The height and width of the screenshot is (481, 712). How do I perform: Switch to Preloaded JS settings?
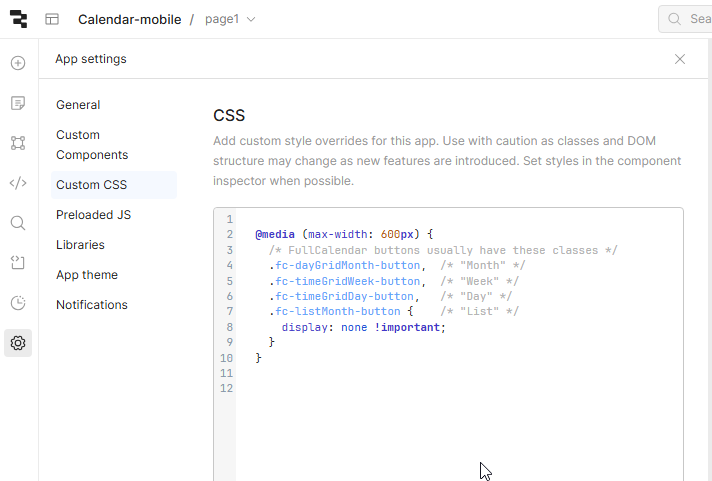click(94, 215)
